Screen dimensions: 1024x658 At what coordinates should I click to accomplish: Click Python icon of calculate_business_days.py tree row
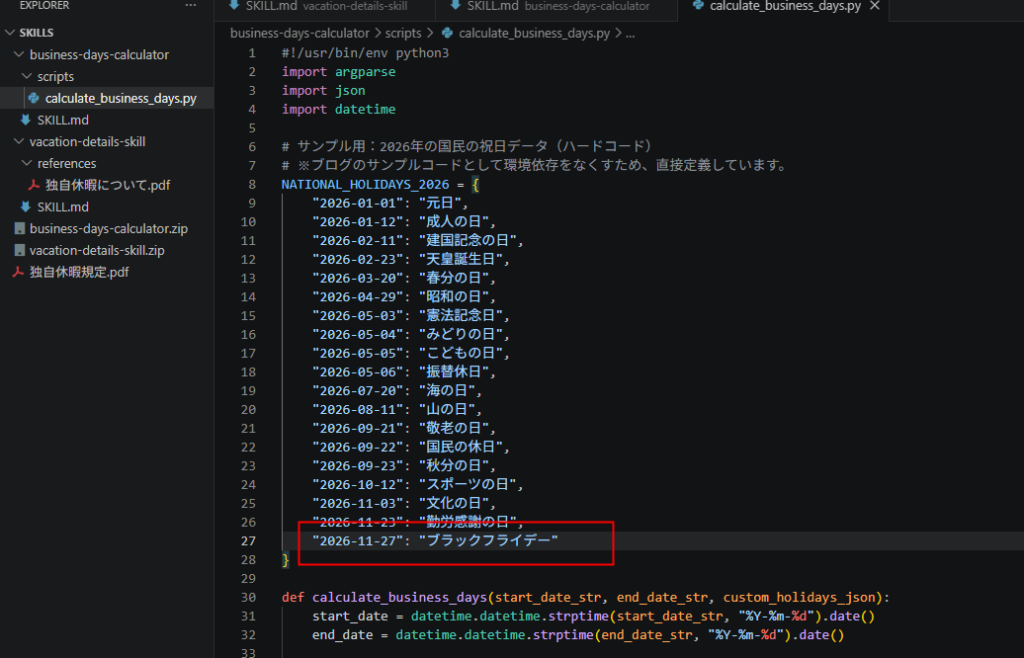(x=34, y=99)
